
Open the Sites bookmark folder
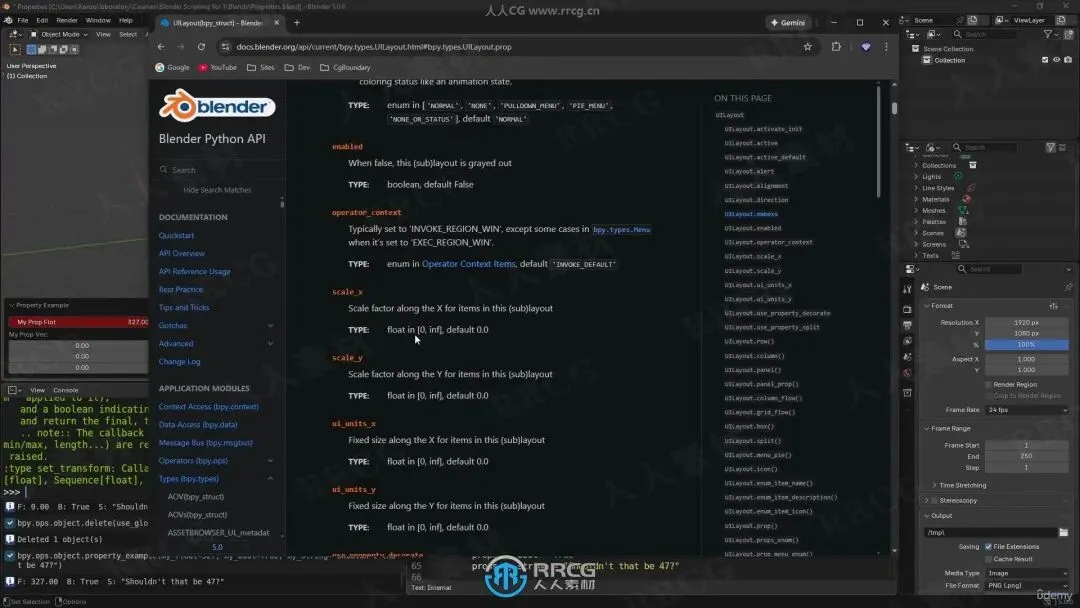(261, 67)
